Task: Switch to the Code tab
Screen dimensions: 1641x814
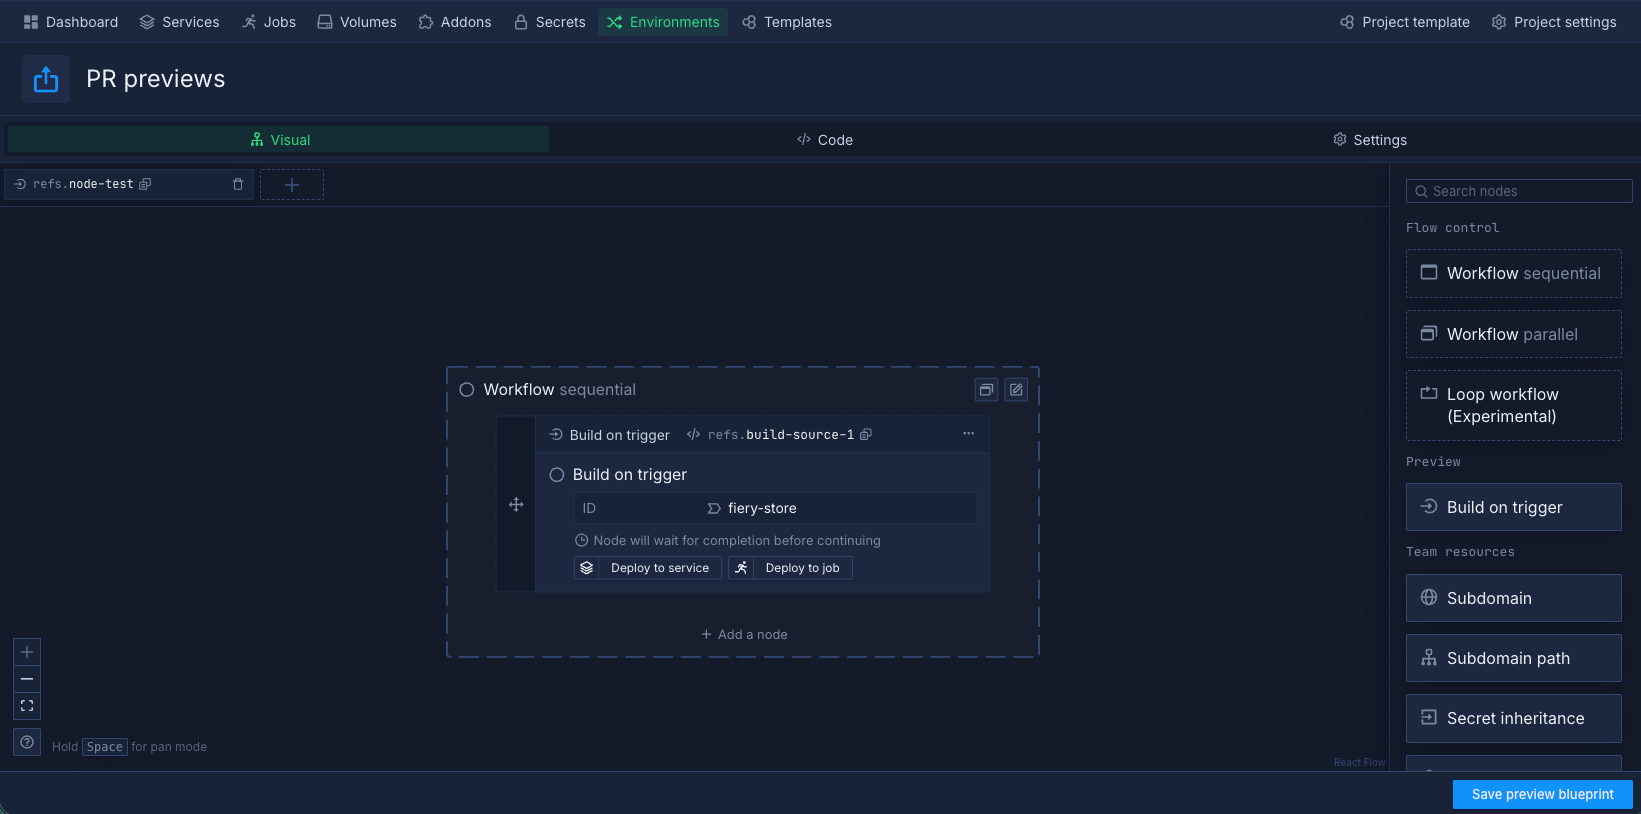Action: 825,140
